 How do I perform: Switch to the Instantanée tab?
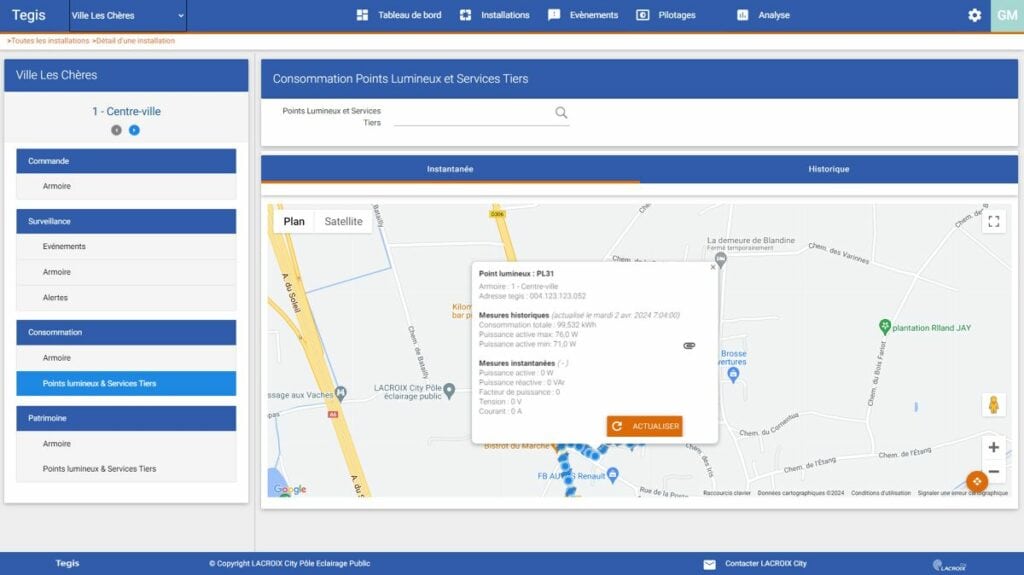click(x=450, y=169)
